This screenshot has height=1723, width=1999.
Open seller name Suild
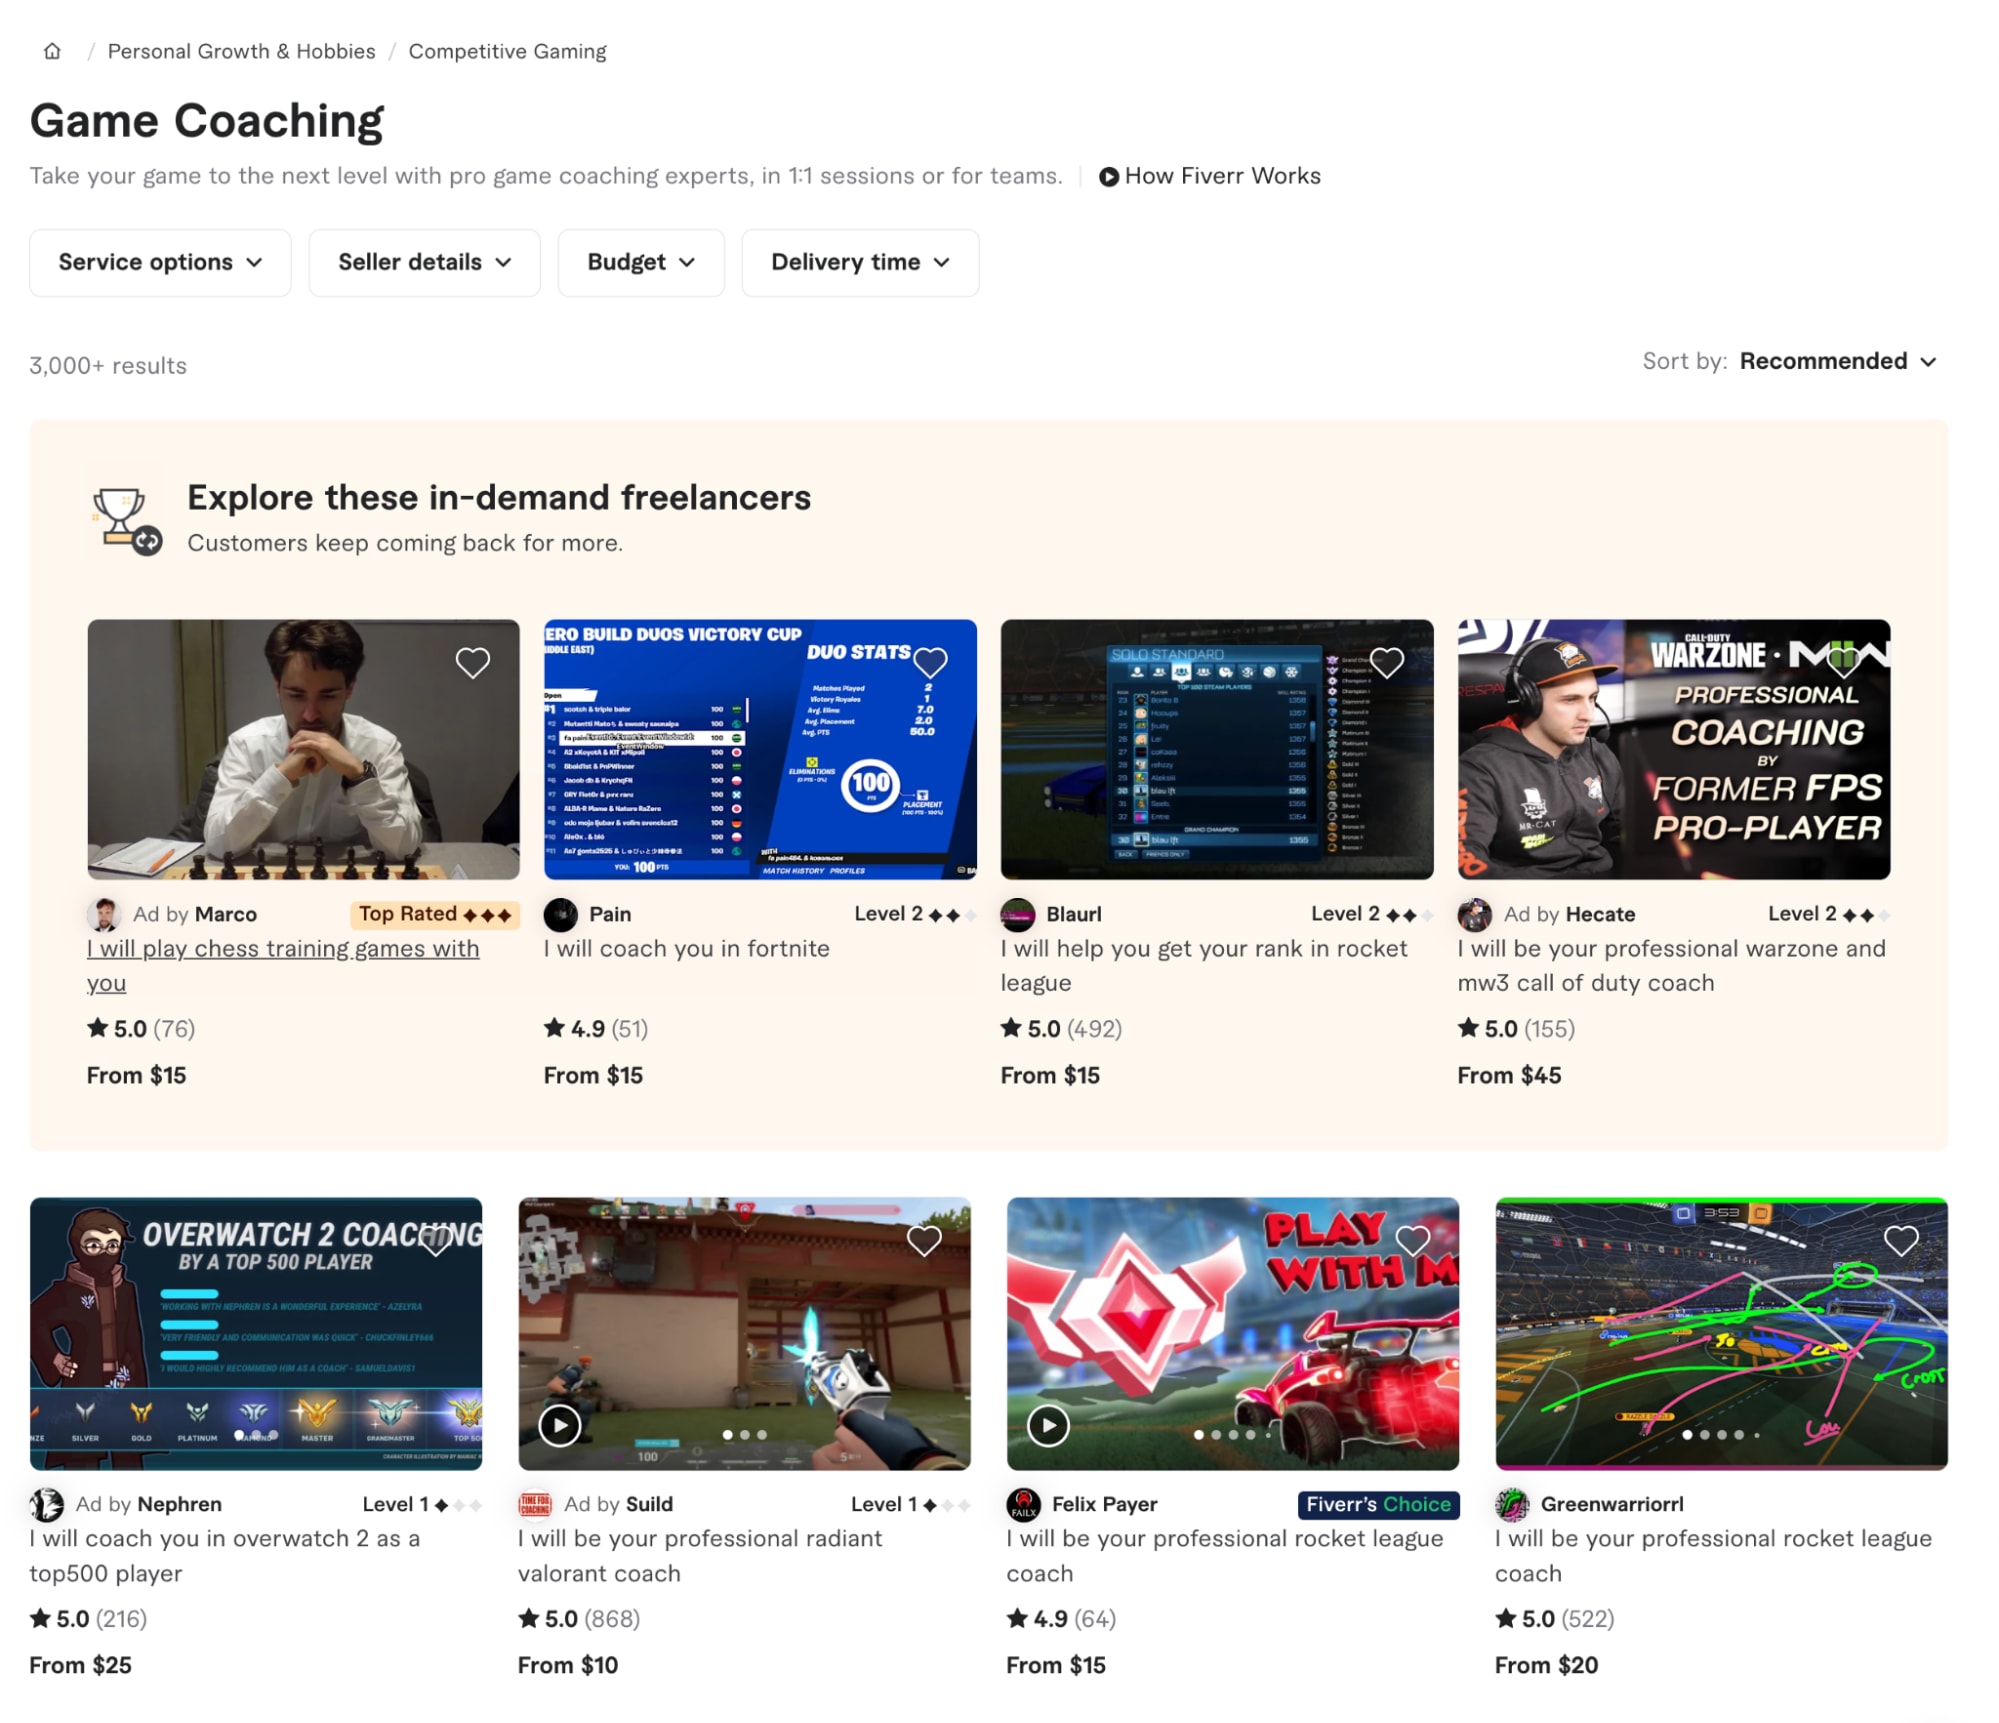(x=650, y=1504)
